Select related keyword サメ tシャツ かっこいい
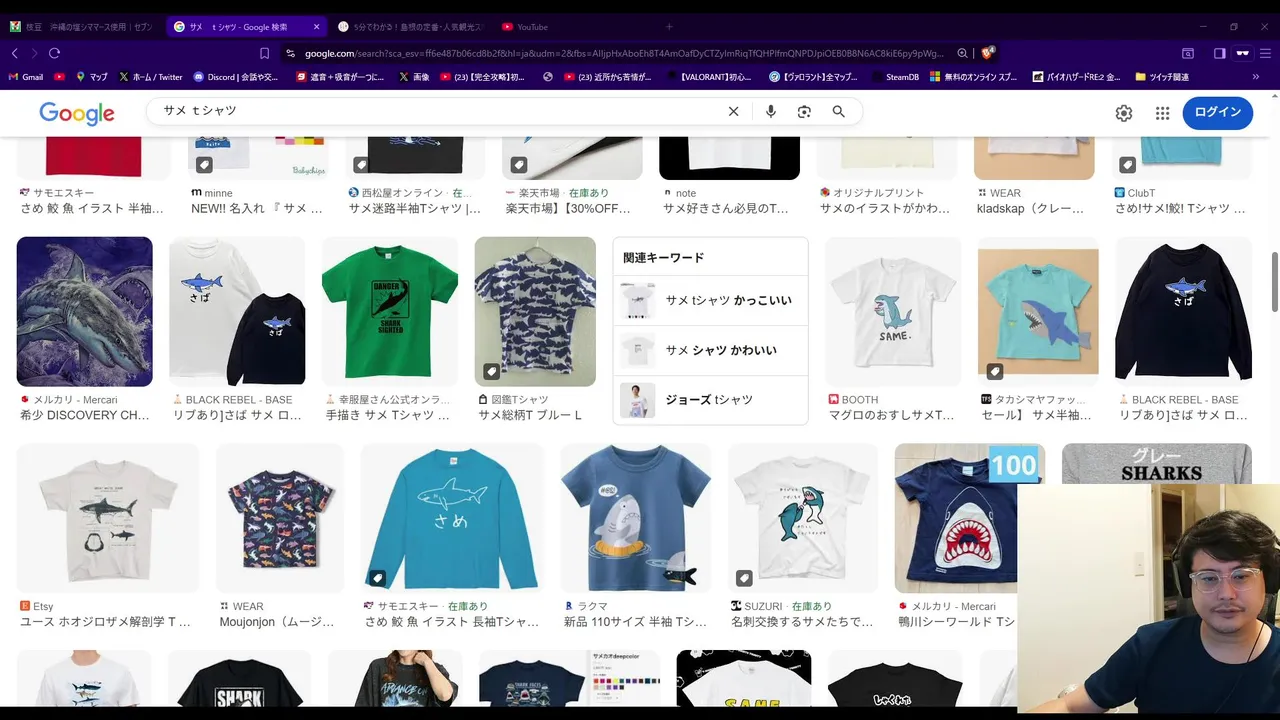This screenshot has height=720, width=1280. tap(710, 300)
